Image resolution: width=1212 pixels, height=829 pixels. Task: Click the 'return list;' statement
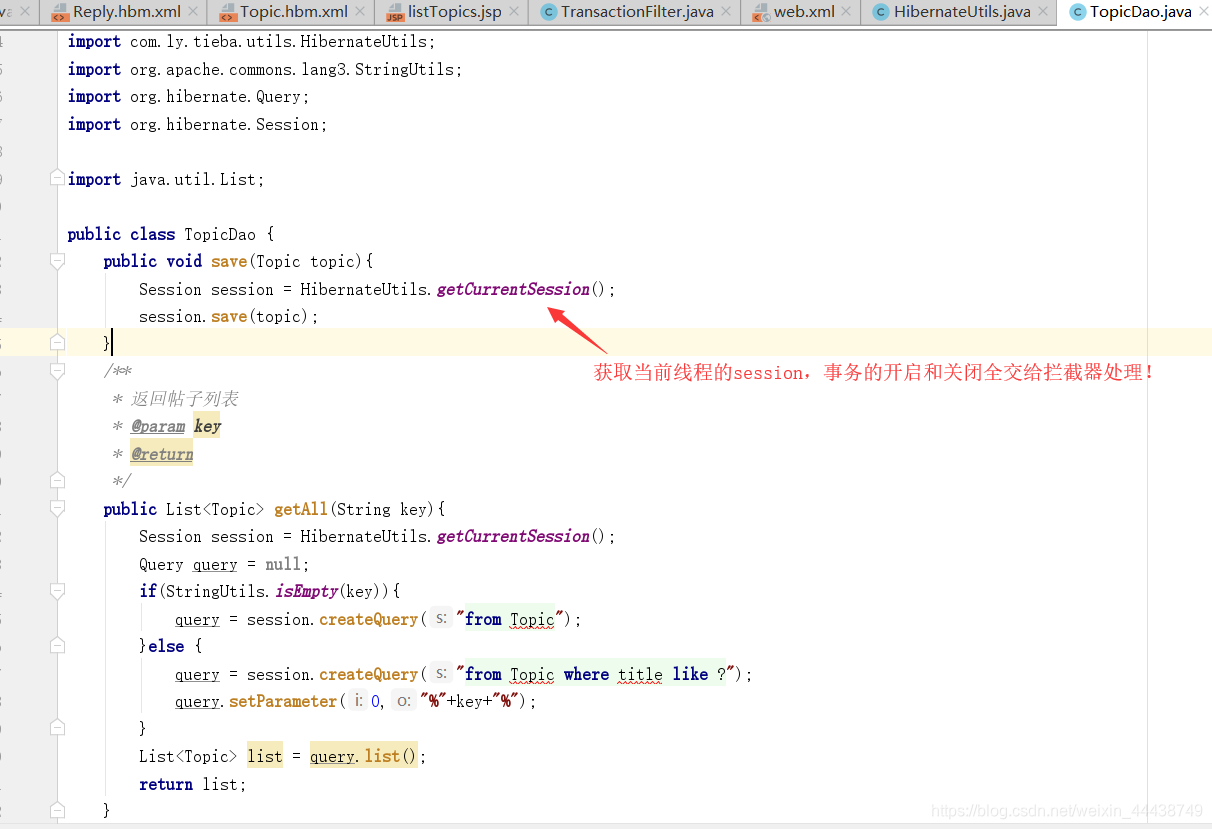193,784
